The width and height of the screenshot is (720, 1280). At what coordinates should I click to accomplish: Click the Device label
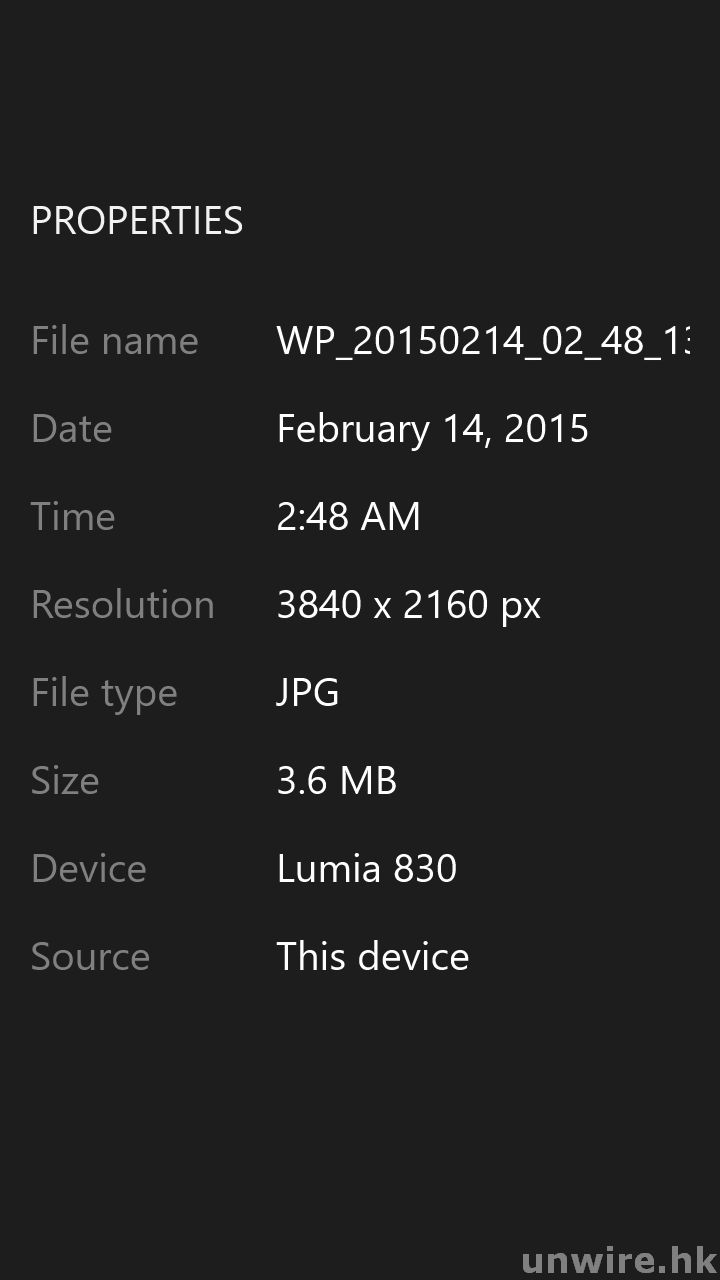pyautogui.click(x=89, y=869)
